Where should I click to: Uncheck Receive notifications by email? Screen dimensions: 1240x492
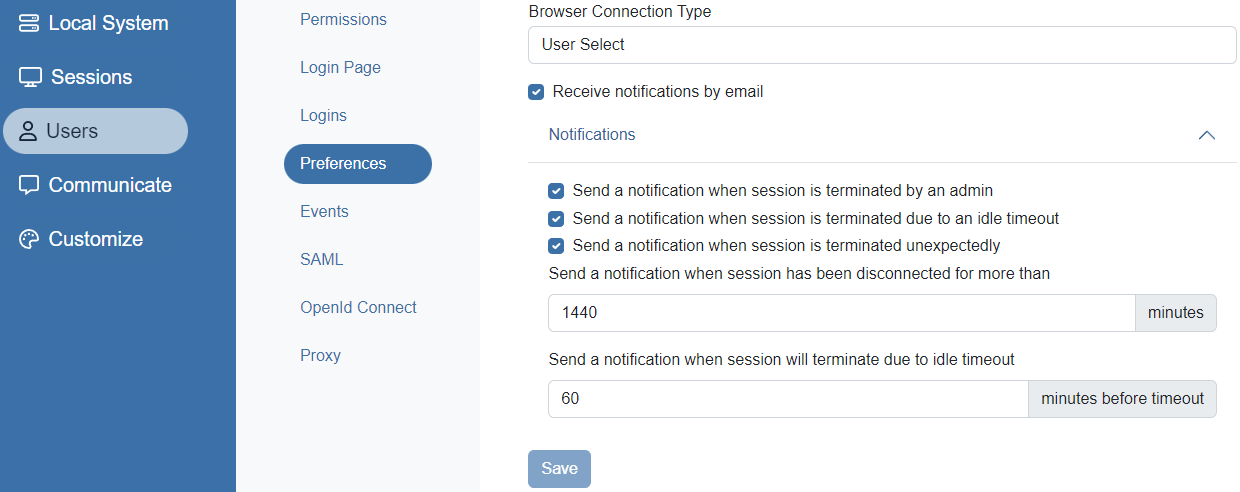point(536,92)
